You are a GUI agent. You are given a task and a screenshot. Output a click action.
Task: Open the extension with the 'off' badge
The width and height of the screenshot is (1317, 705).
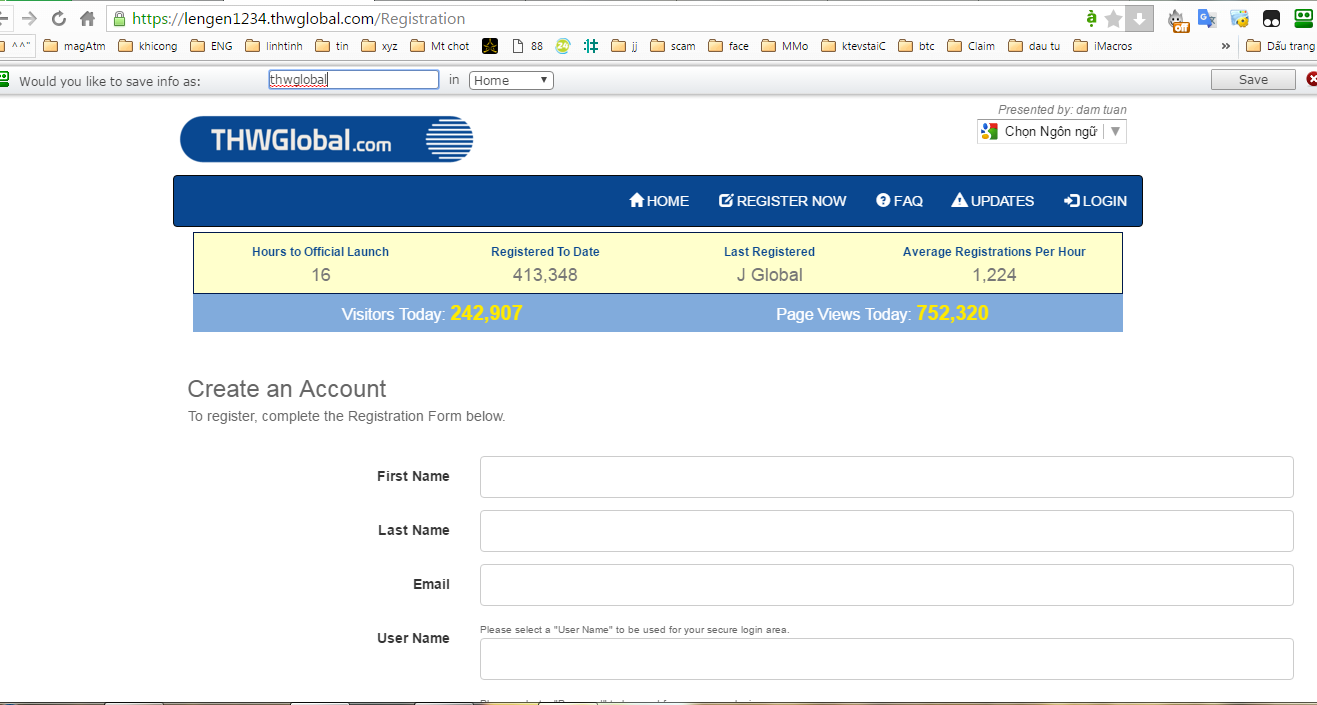1177,18
